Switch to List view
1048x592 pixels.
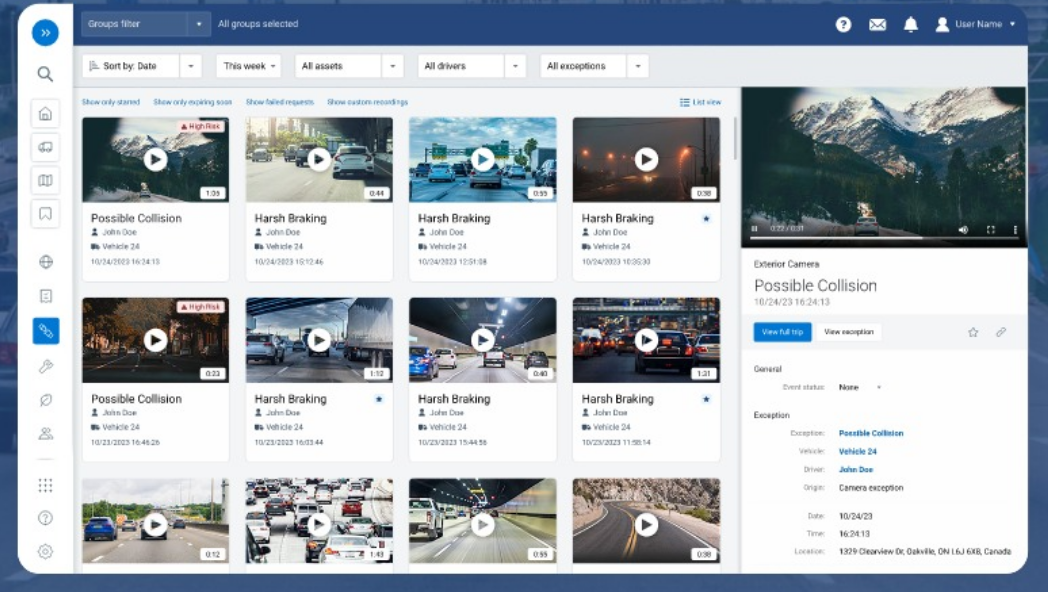pyautogui.click(x=700, y=102)
